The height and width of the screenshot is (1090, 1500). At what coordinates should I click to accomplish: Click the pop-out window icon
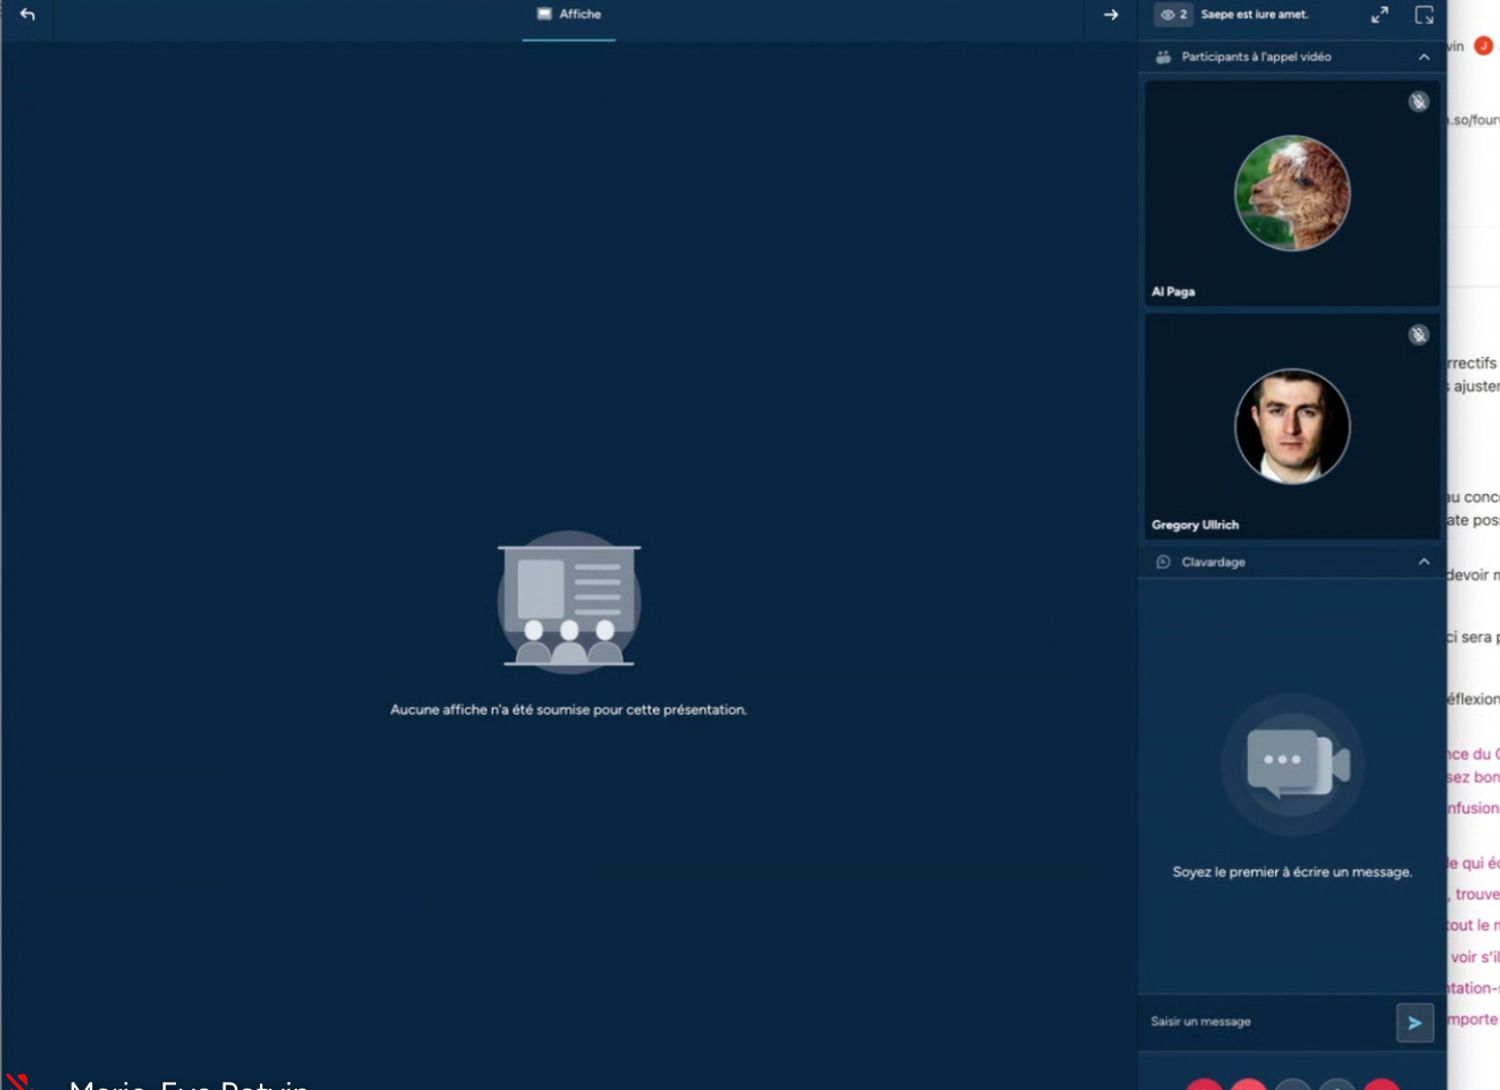[1424, 15]
